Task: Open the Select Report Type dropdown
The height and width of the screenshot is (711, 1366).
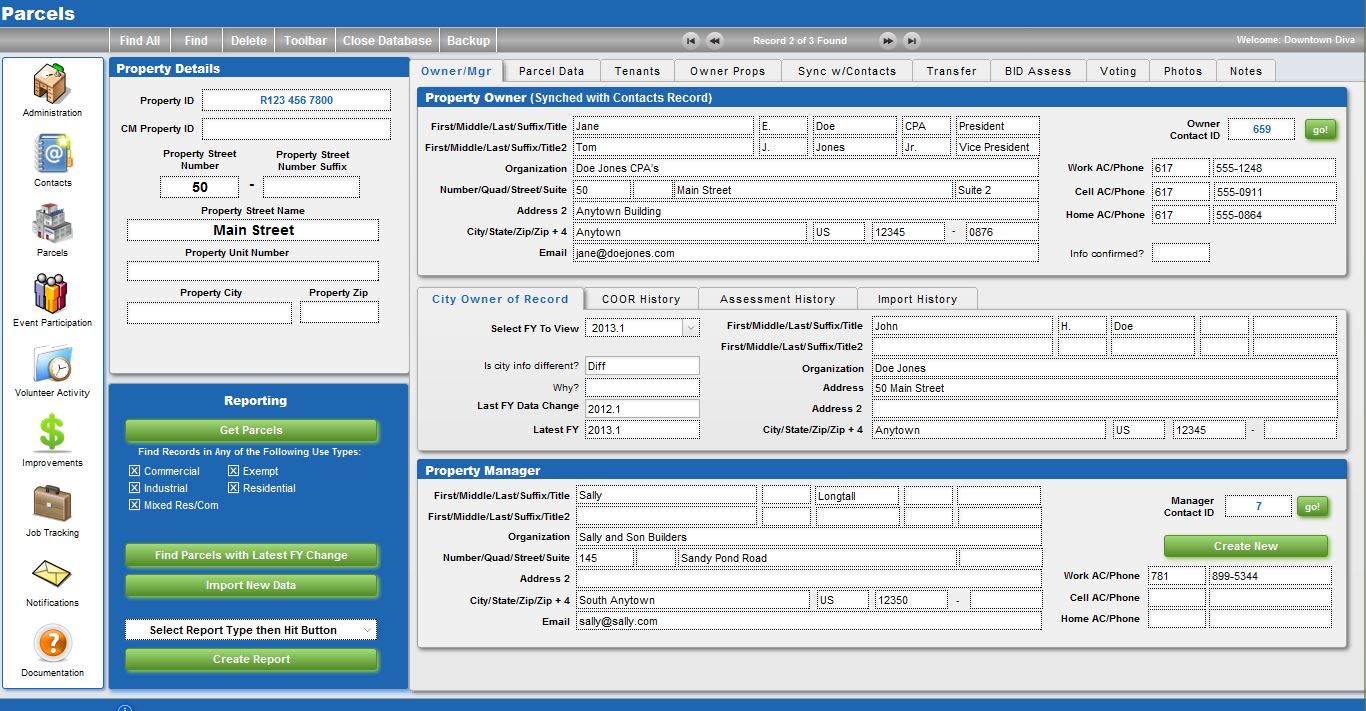Action: pos(251,630)
